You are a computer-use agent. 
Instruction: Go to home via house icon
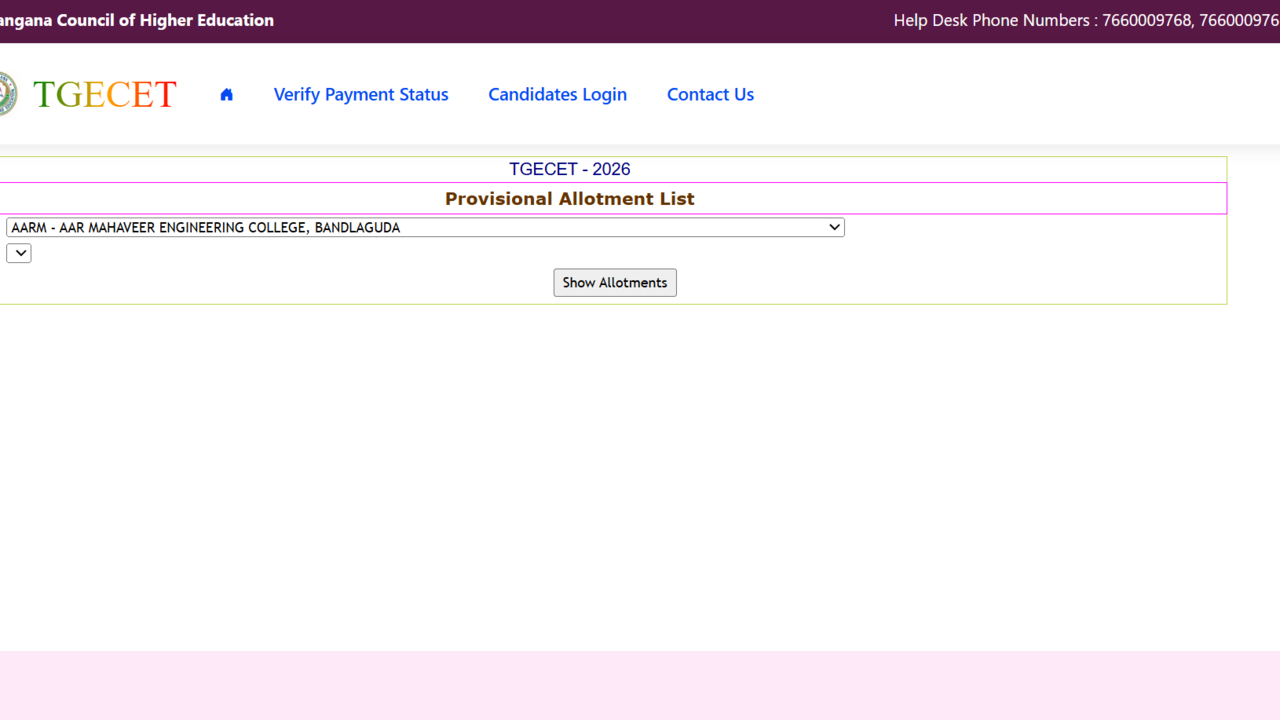coord(227,94)
